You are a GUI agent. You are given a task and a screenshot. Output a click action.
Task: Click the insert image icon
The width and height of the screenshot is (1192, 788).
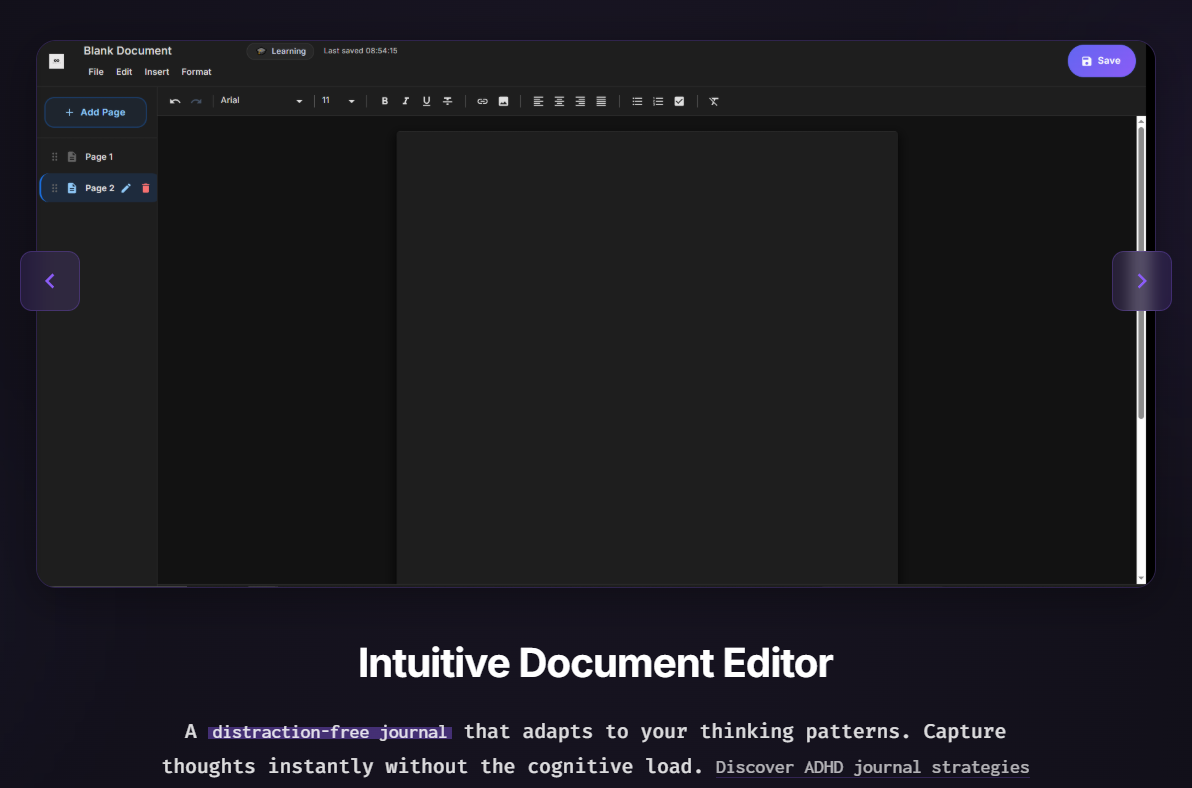[x=503, y=101]
